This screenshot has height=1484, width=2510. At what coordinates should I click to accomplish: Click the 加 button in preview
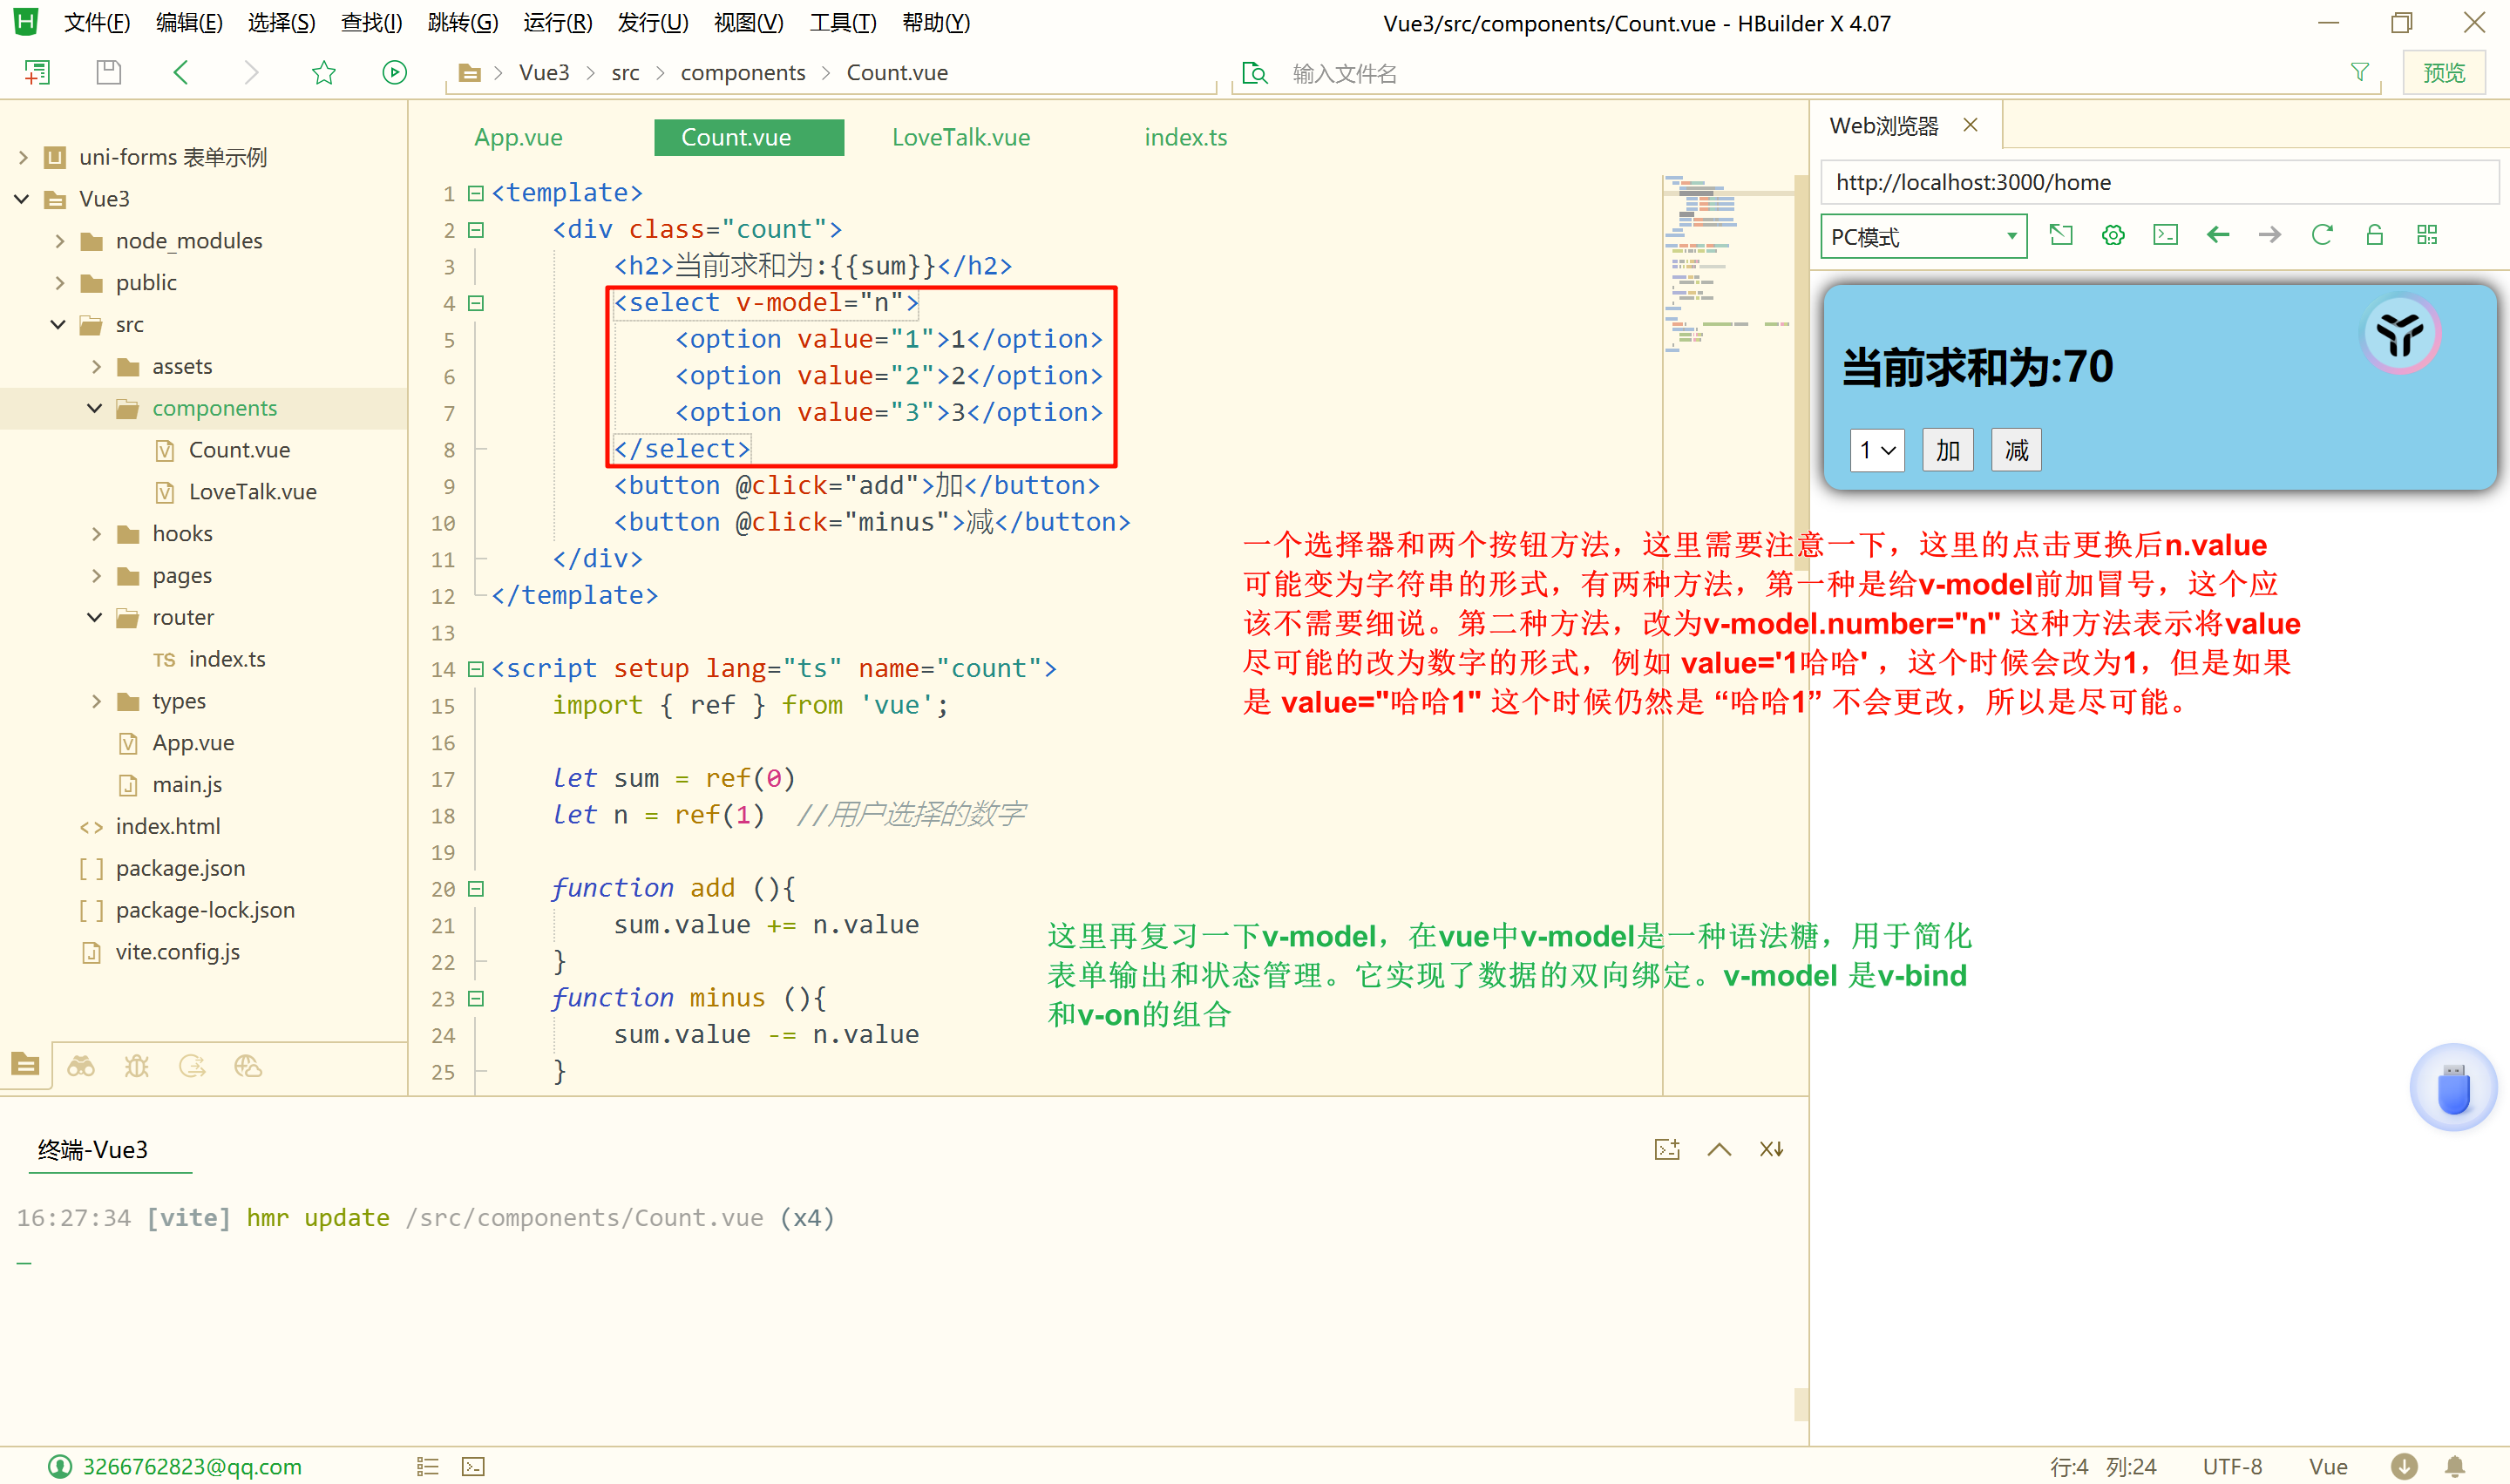tap(1946, 450)
